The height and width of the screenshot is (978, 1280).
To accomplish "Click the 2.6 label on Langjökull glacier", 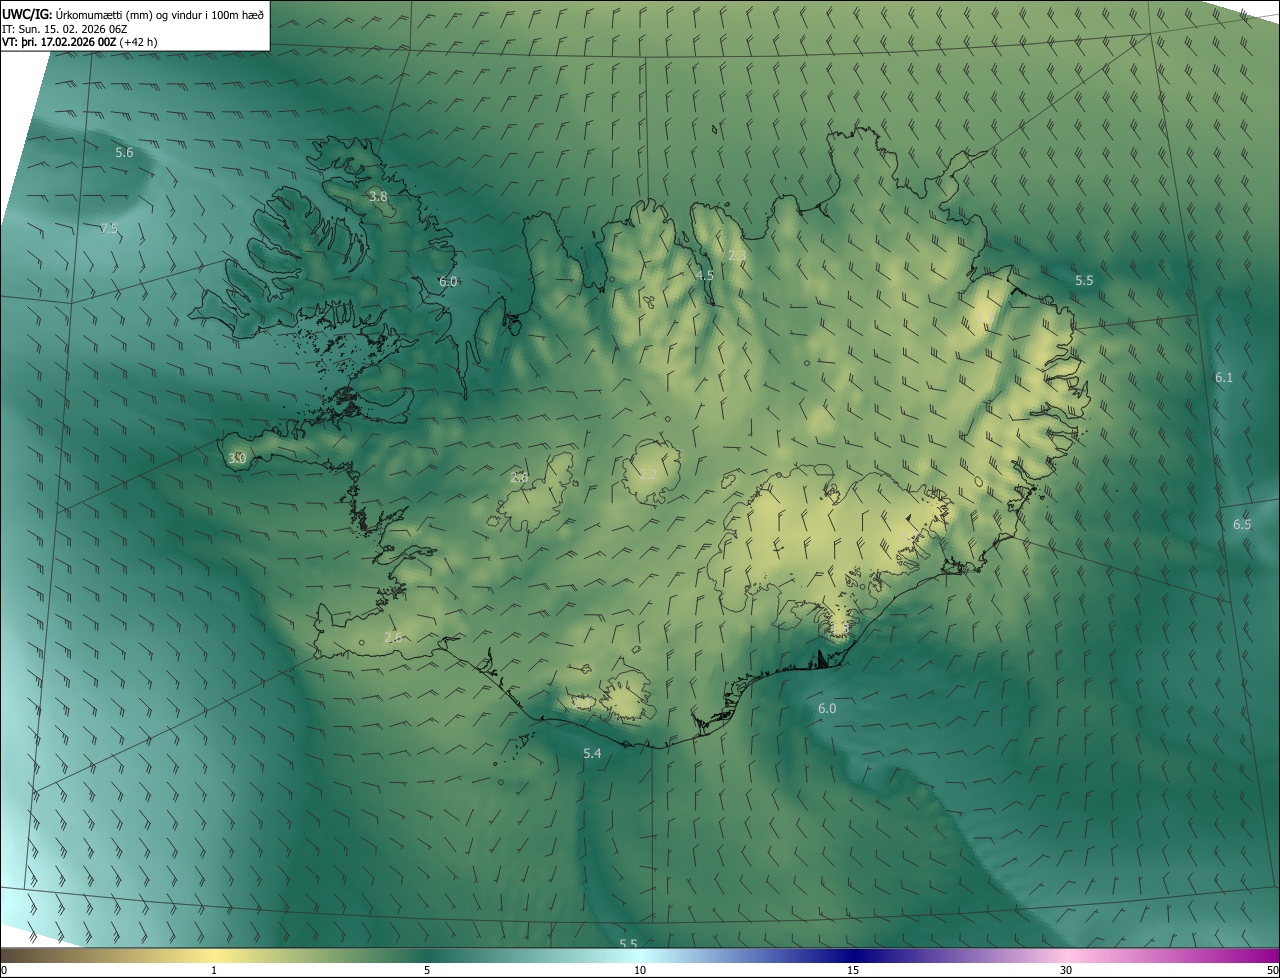I will click(519, 477).
